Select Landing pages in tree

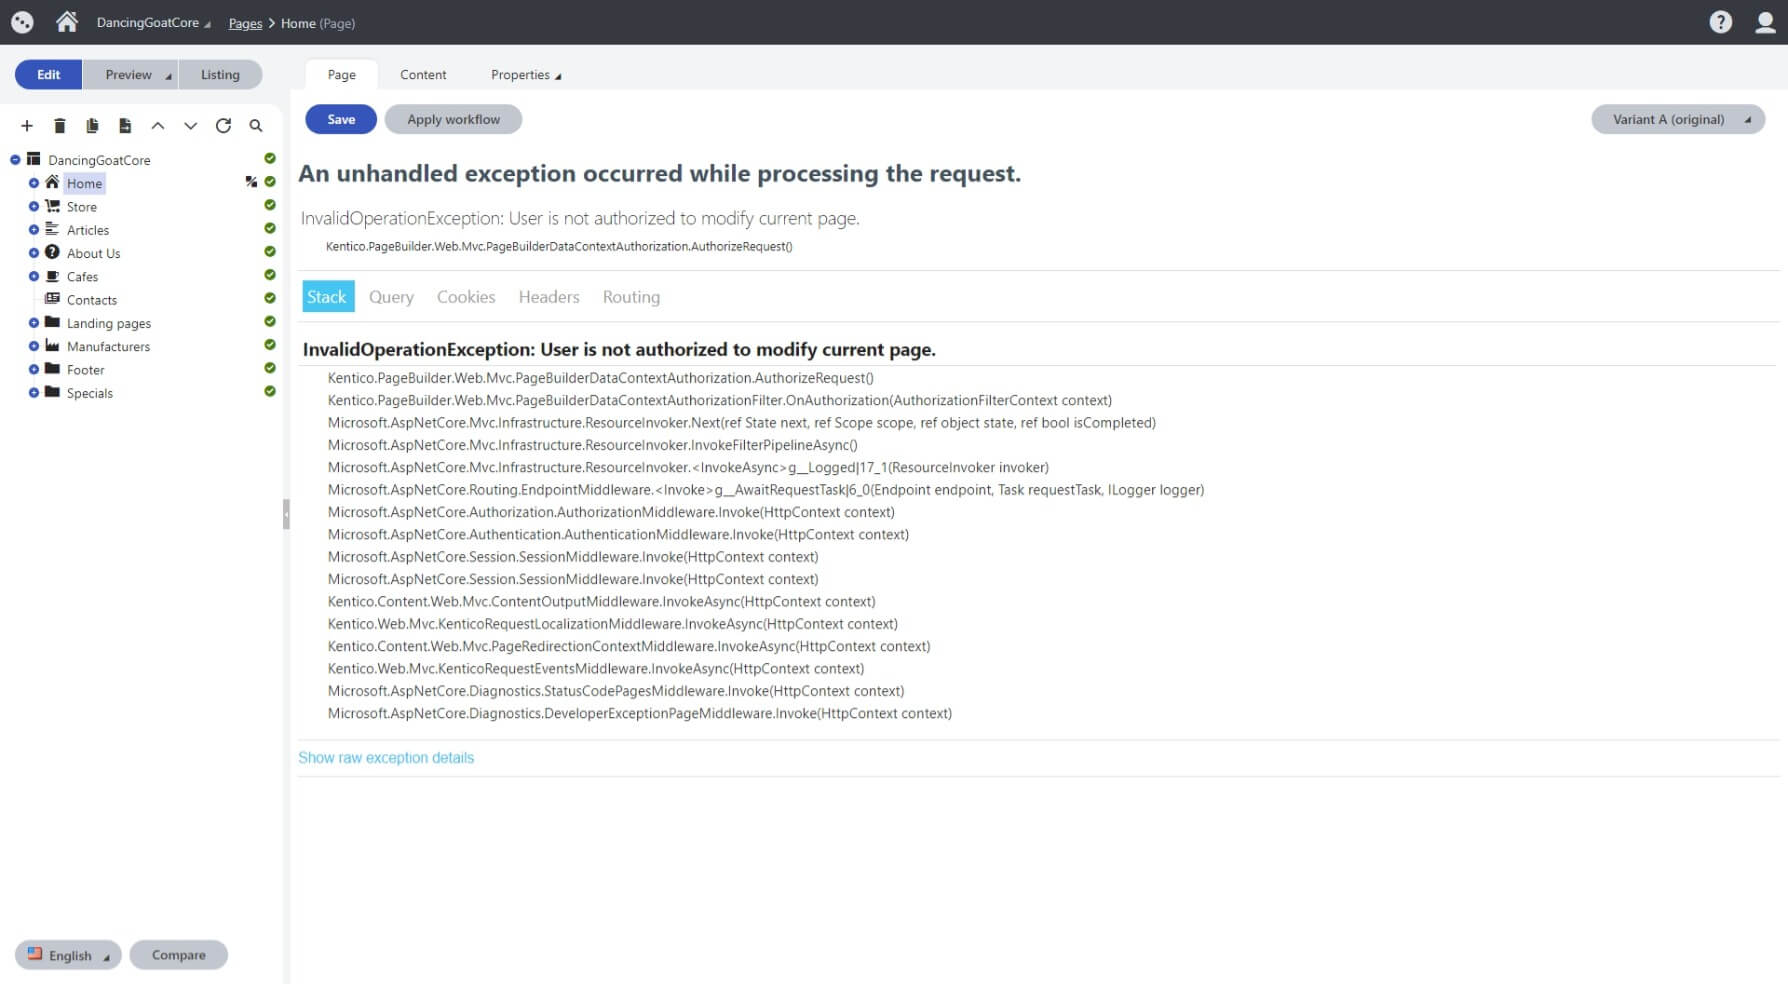pos(109,323)
